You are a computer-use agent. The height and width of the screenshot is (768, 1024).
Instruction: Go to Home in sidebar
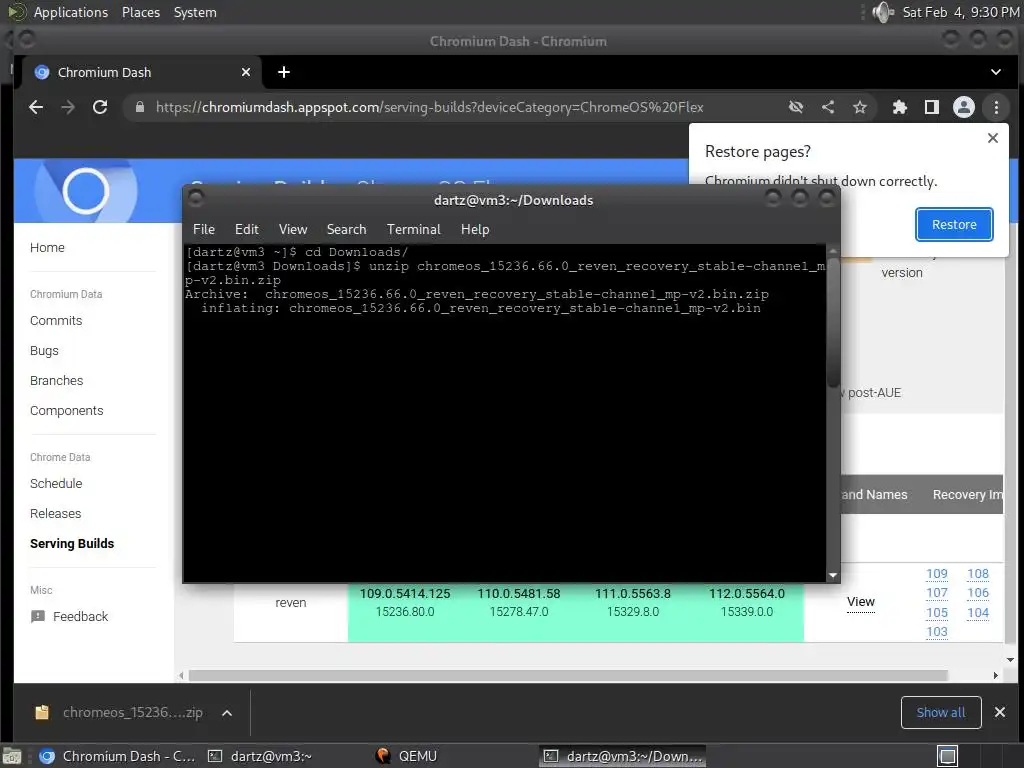click(x=47, y=248)
